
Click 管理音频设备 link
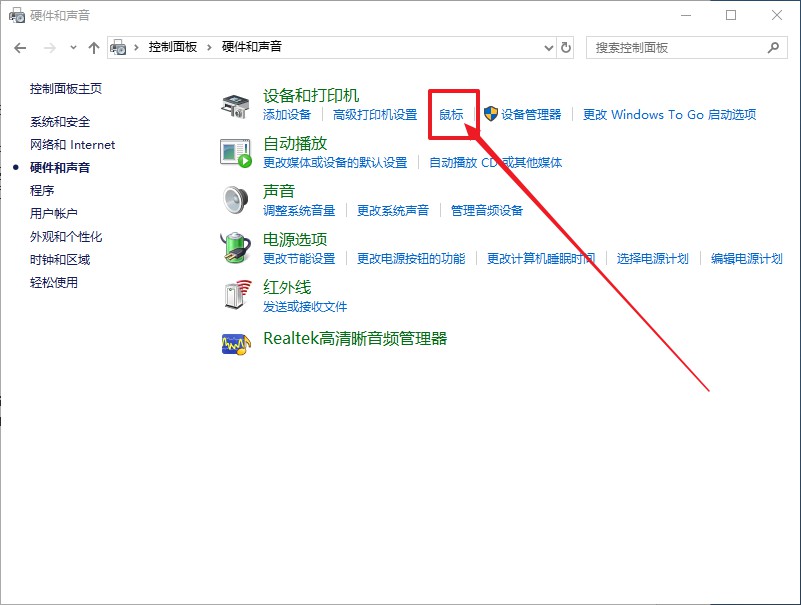click(487, 211)
